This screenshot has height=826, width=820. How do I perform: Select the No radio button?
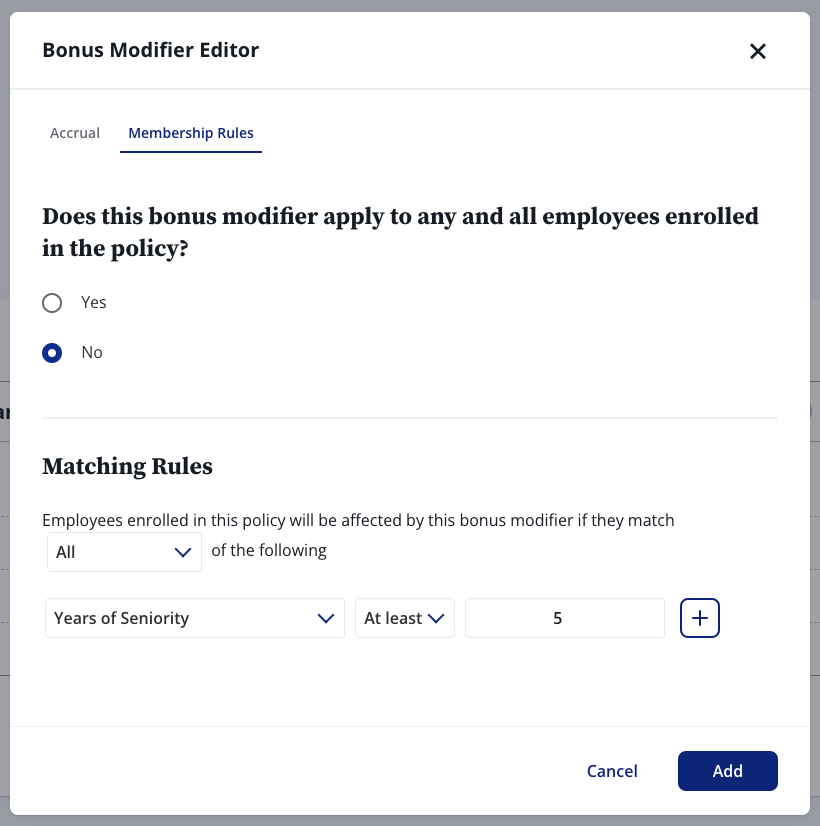click(52, 353)
